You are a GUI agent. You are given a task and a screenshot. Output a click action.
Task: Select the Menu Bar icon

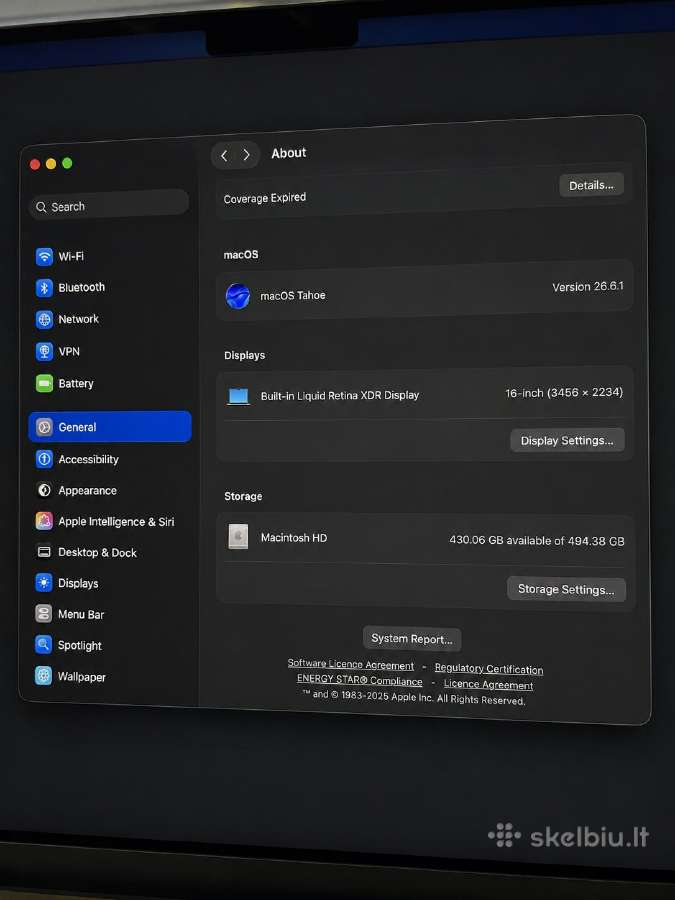(x=44, y=614)
